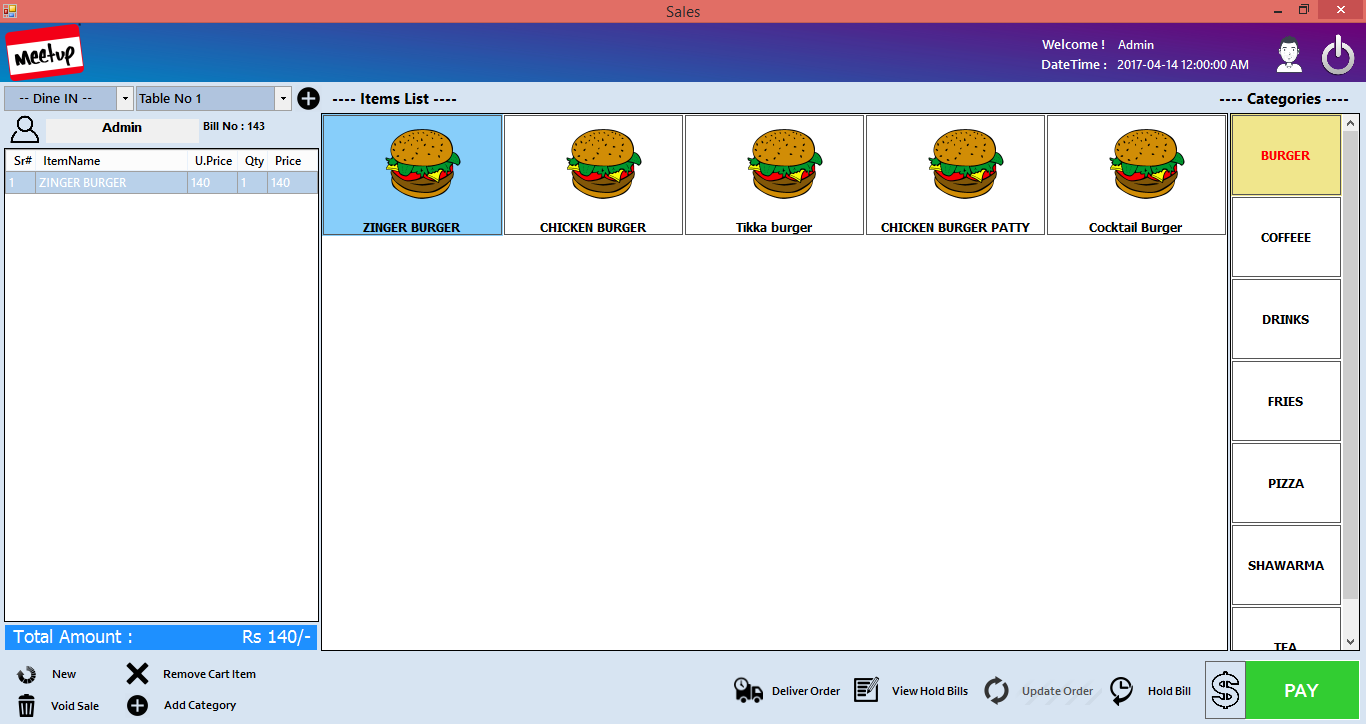Select the Tikka burger item
Image resolution: width=1366 pixels, height=724 pixels.
coord(774,174)
